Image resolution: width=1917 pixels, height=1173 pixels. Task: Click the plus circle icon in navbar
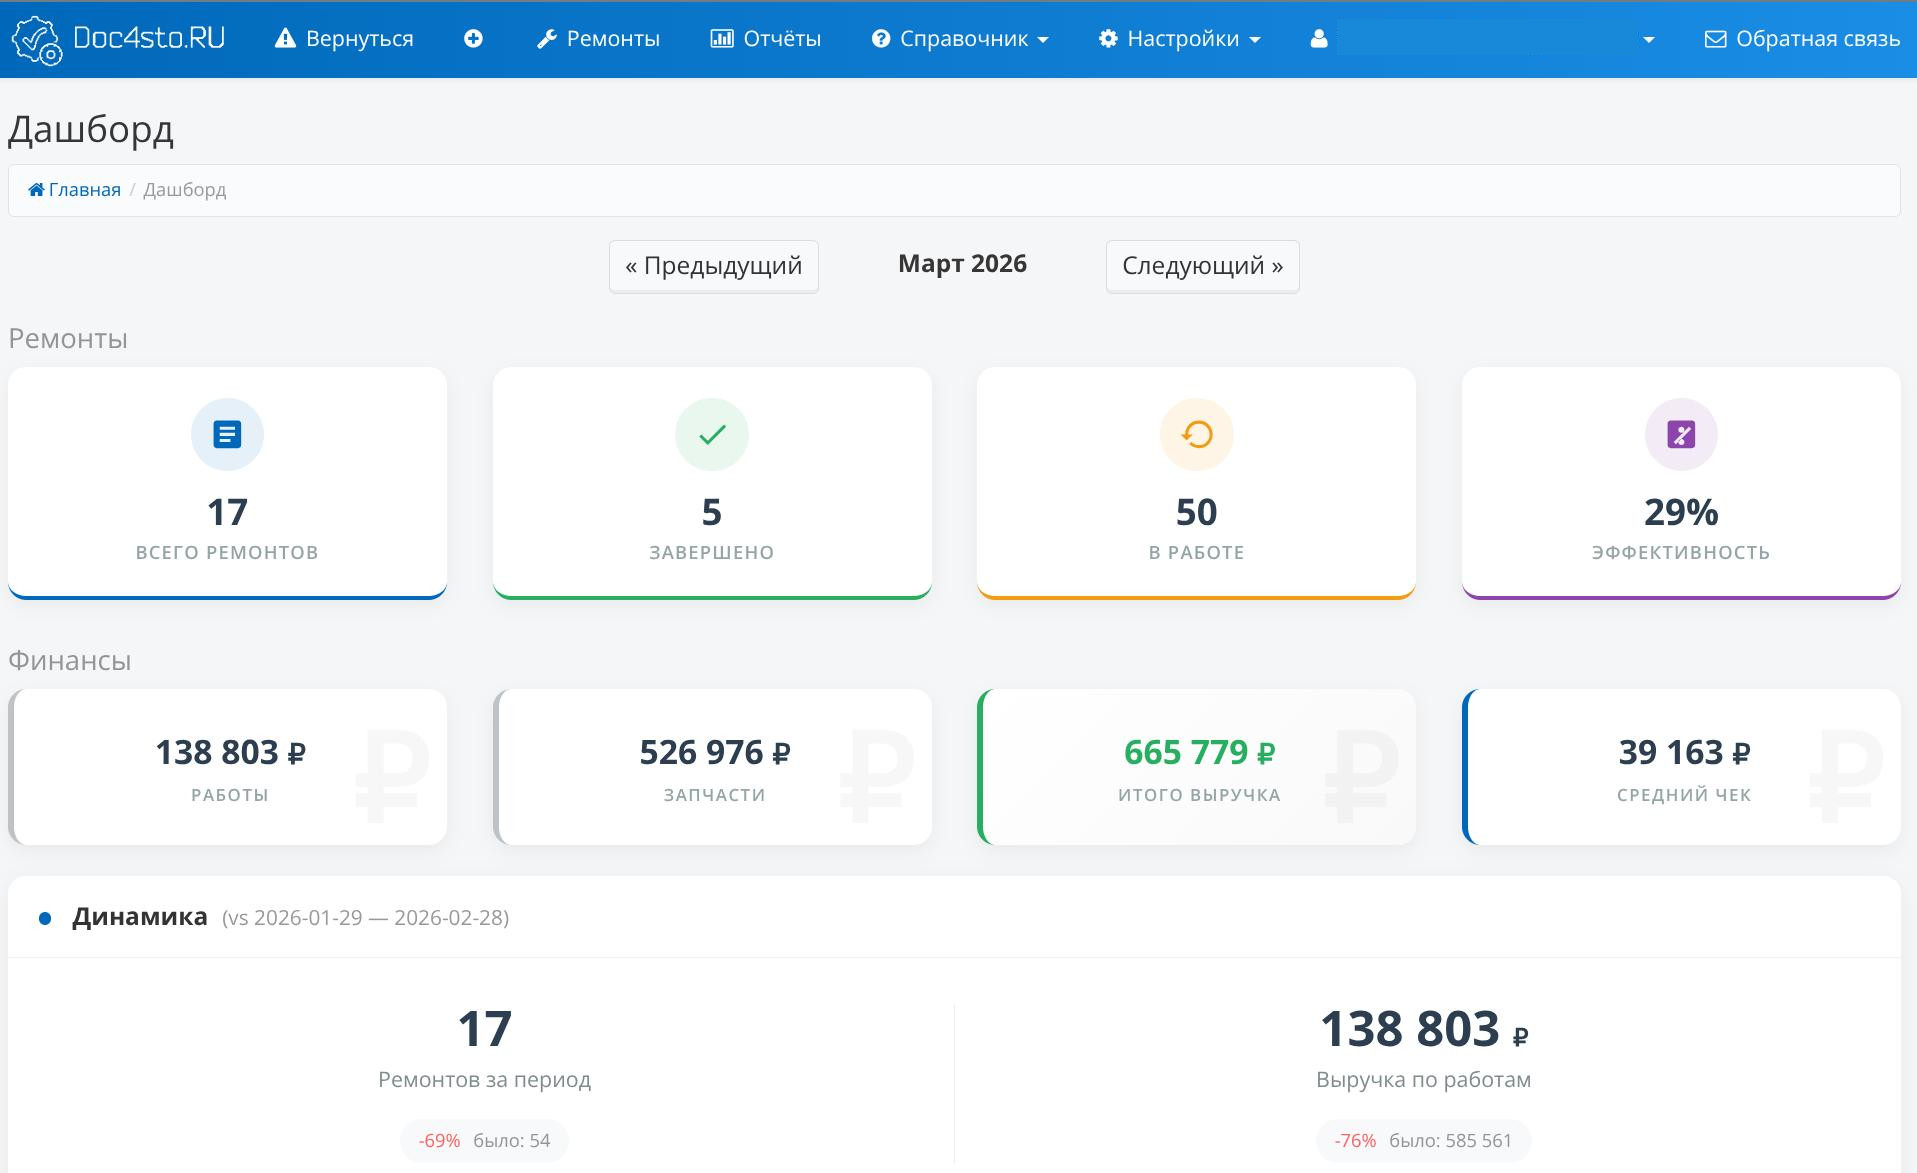tap(474, 39)
